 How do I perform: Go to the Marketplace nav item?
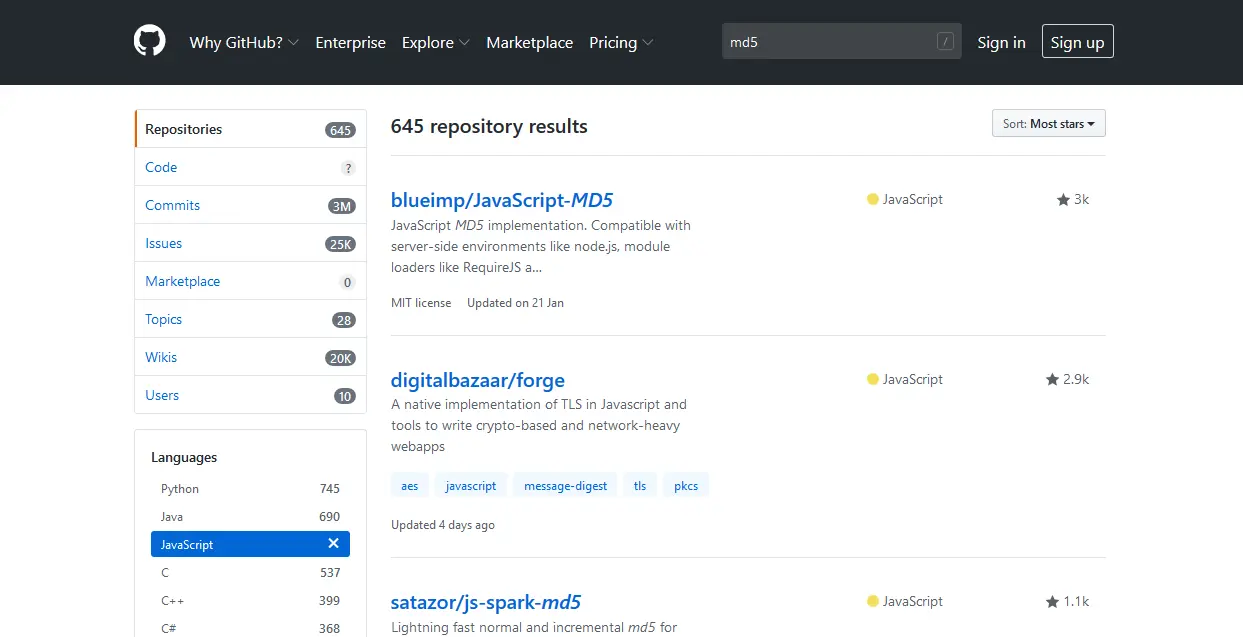529,42
